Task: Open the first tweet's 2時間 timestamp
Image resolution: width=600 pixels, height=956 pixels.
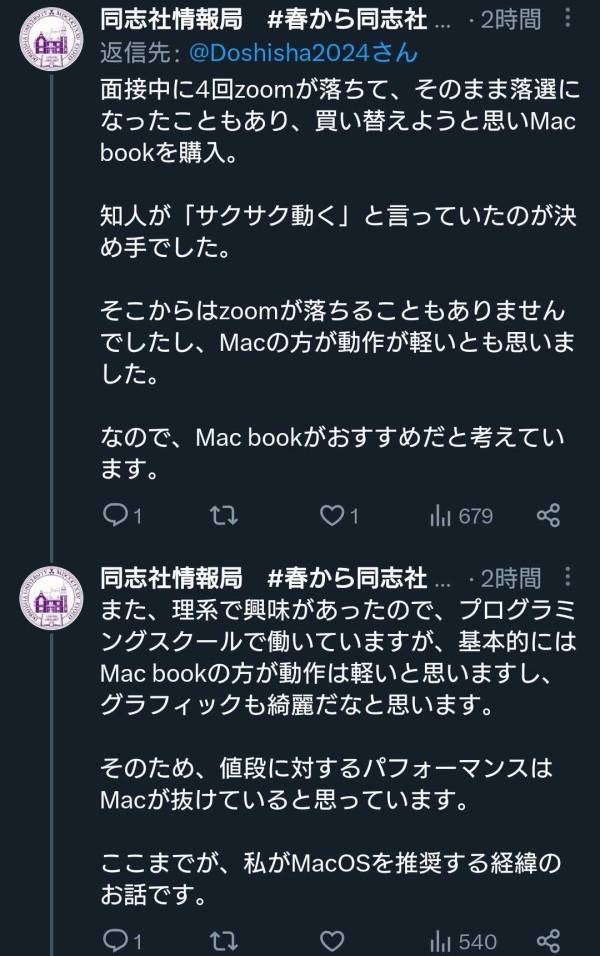Action: click(x=510, y=19)
